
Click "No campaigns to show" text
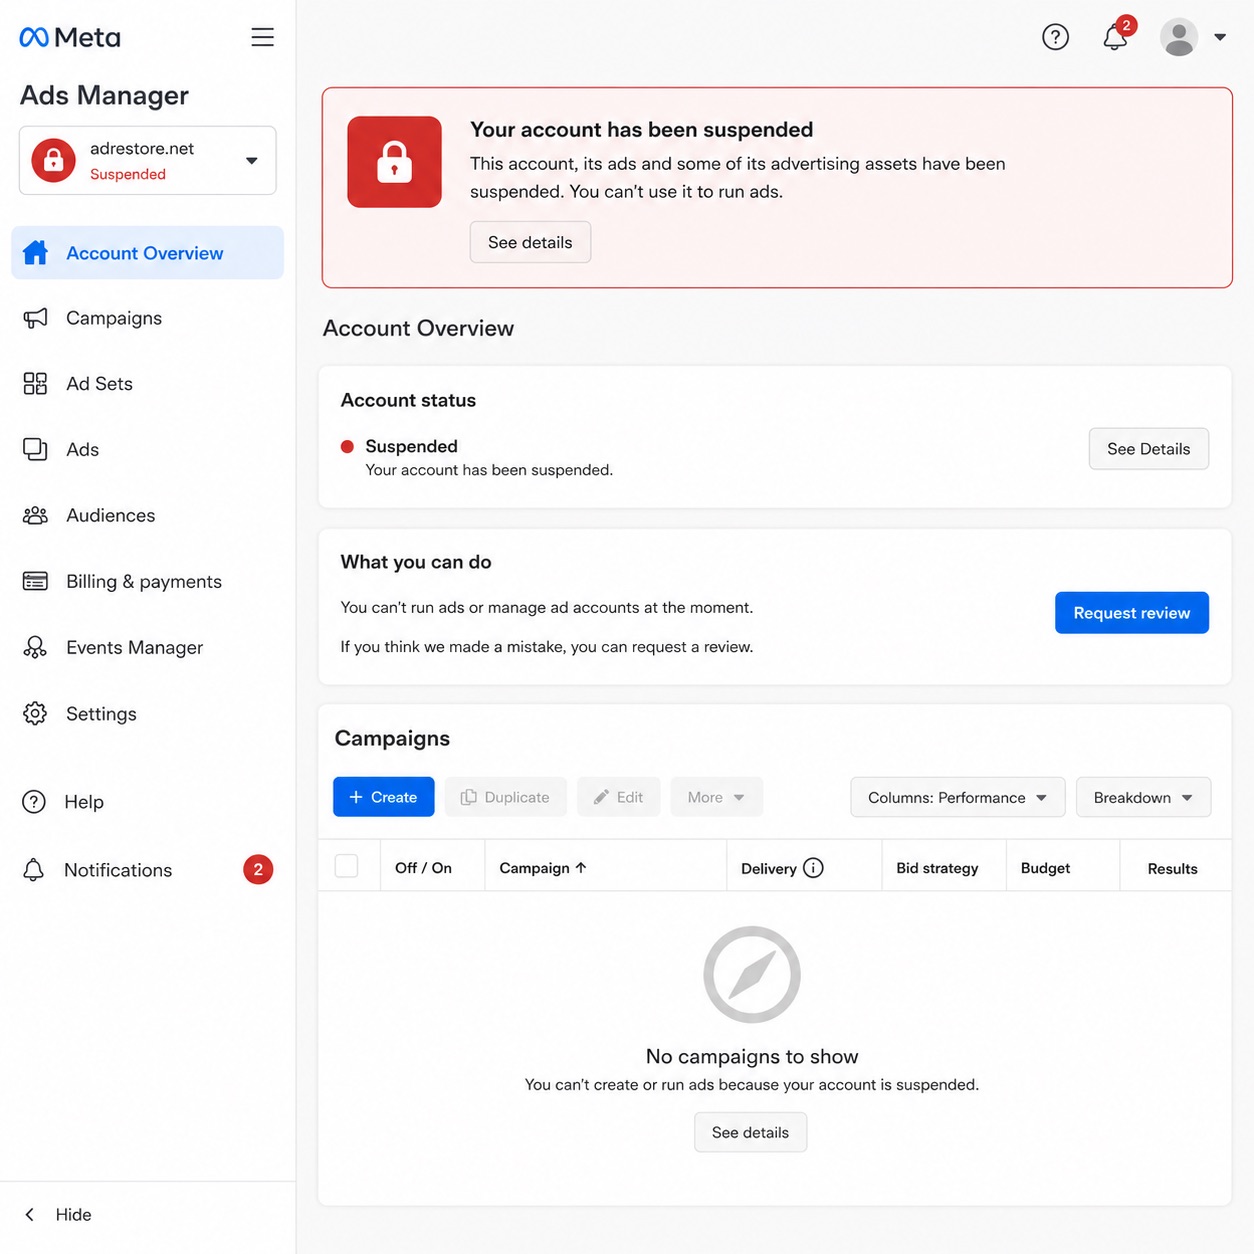752,1056
